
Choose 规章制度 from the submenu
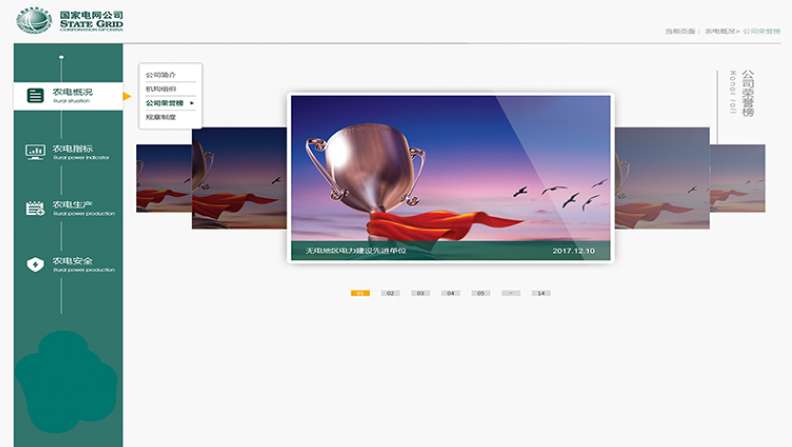tap(160, 117)
